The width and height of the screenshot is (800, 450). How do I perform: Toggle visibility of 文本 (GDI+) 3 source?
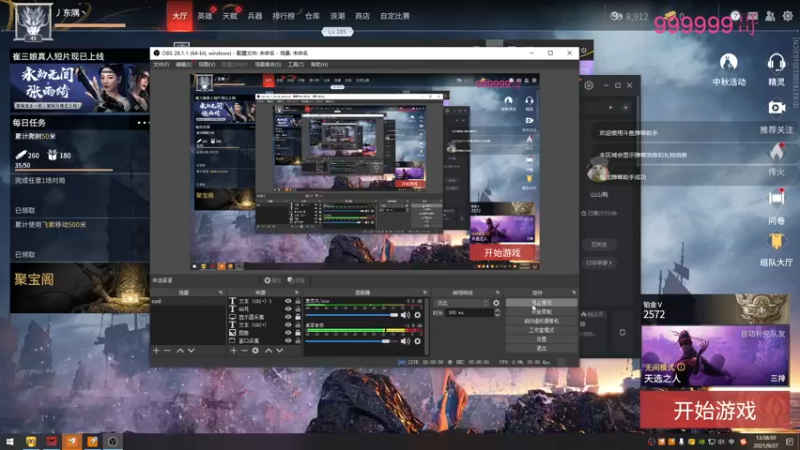coord(288,301)
